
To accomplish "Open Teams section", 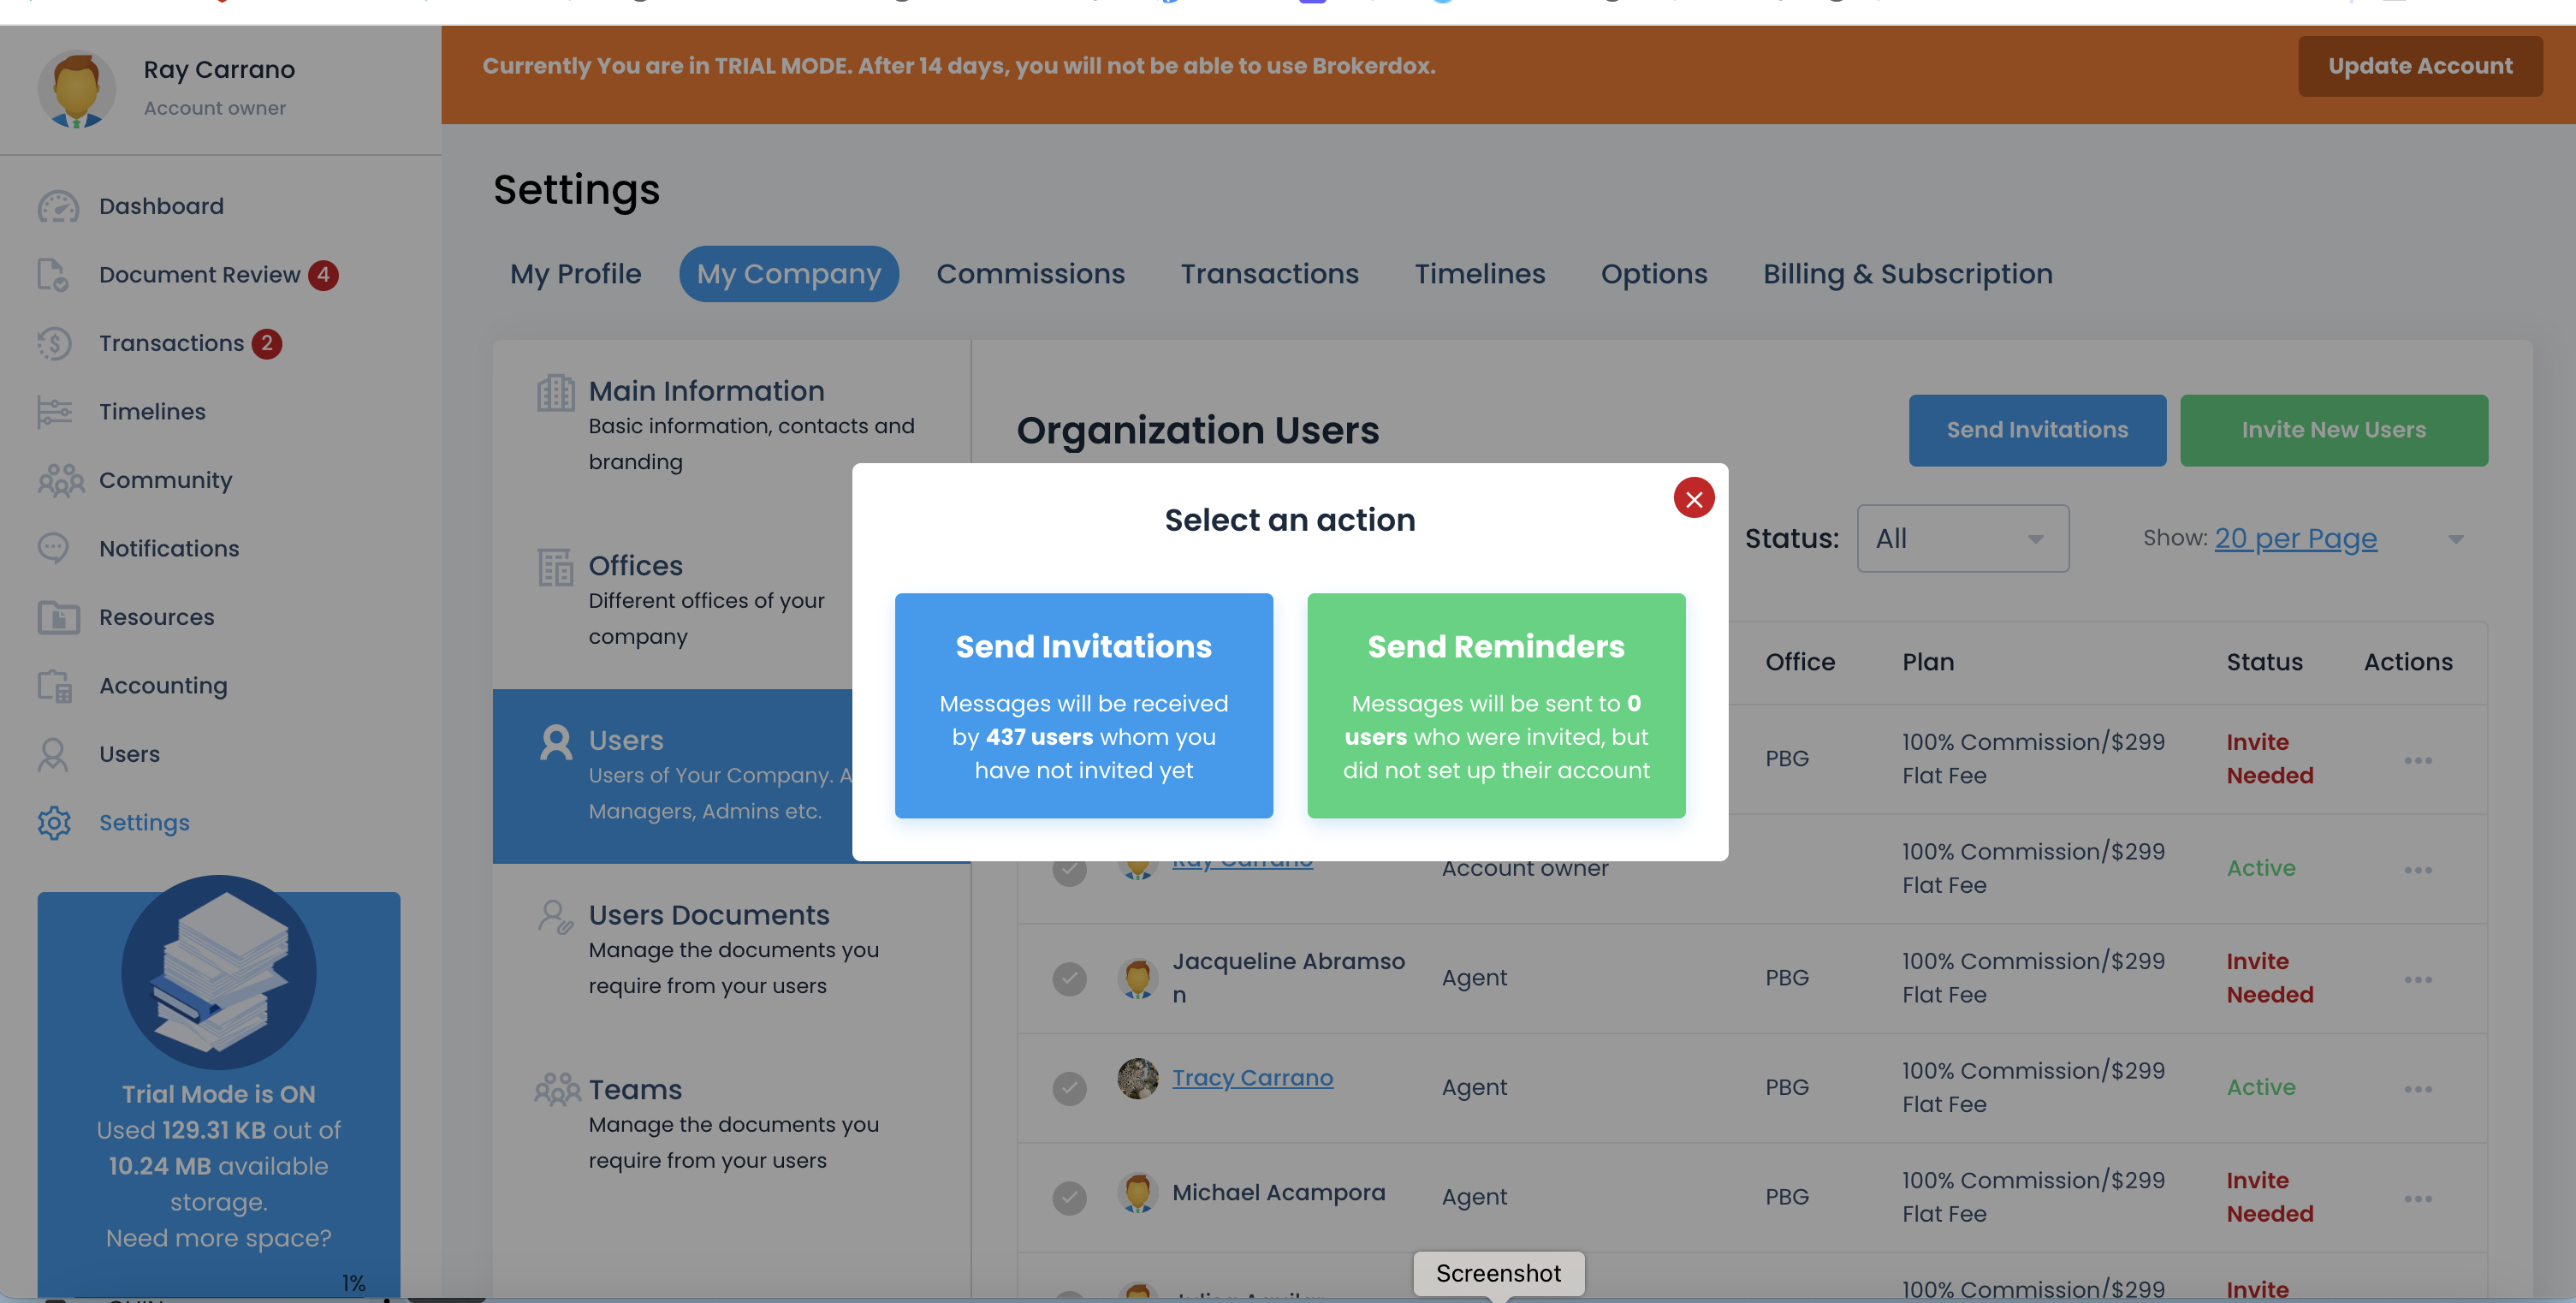I will [731, 1126].
